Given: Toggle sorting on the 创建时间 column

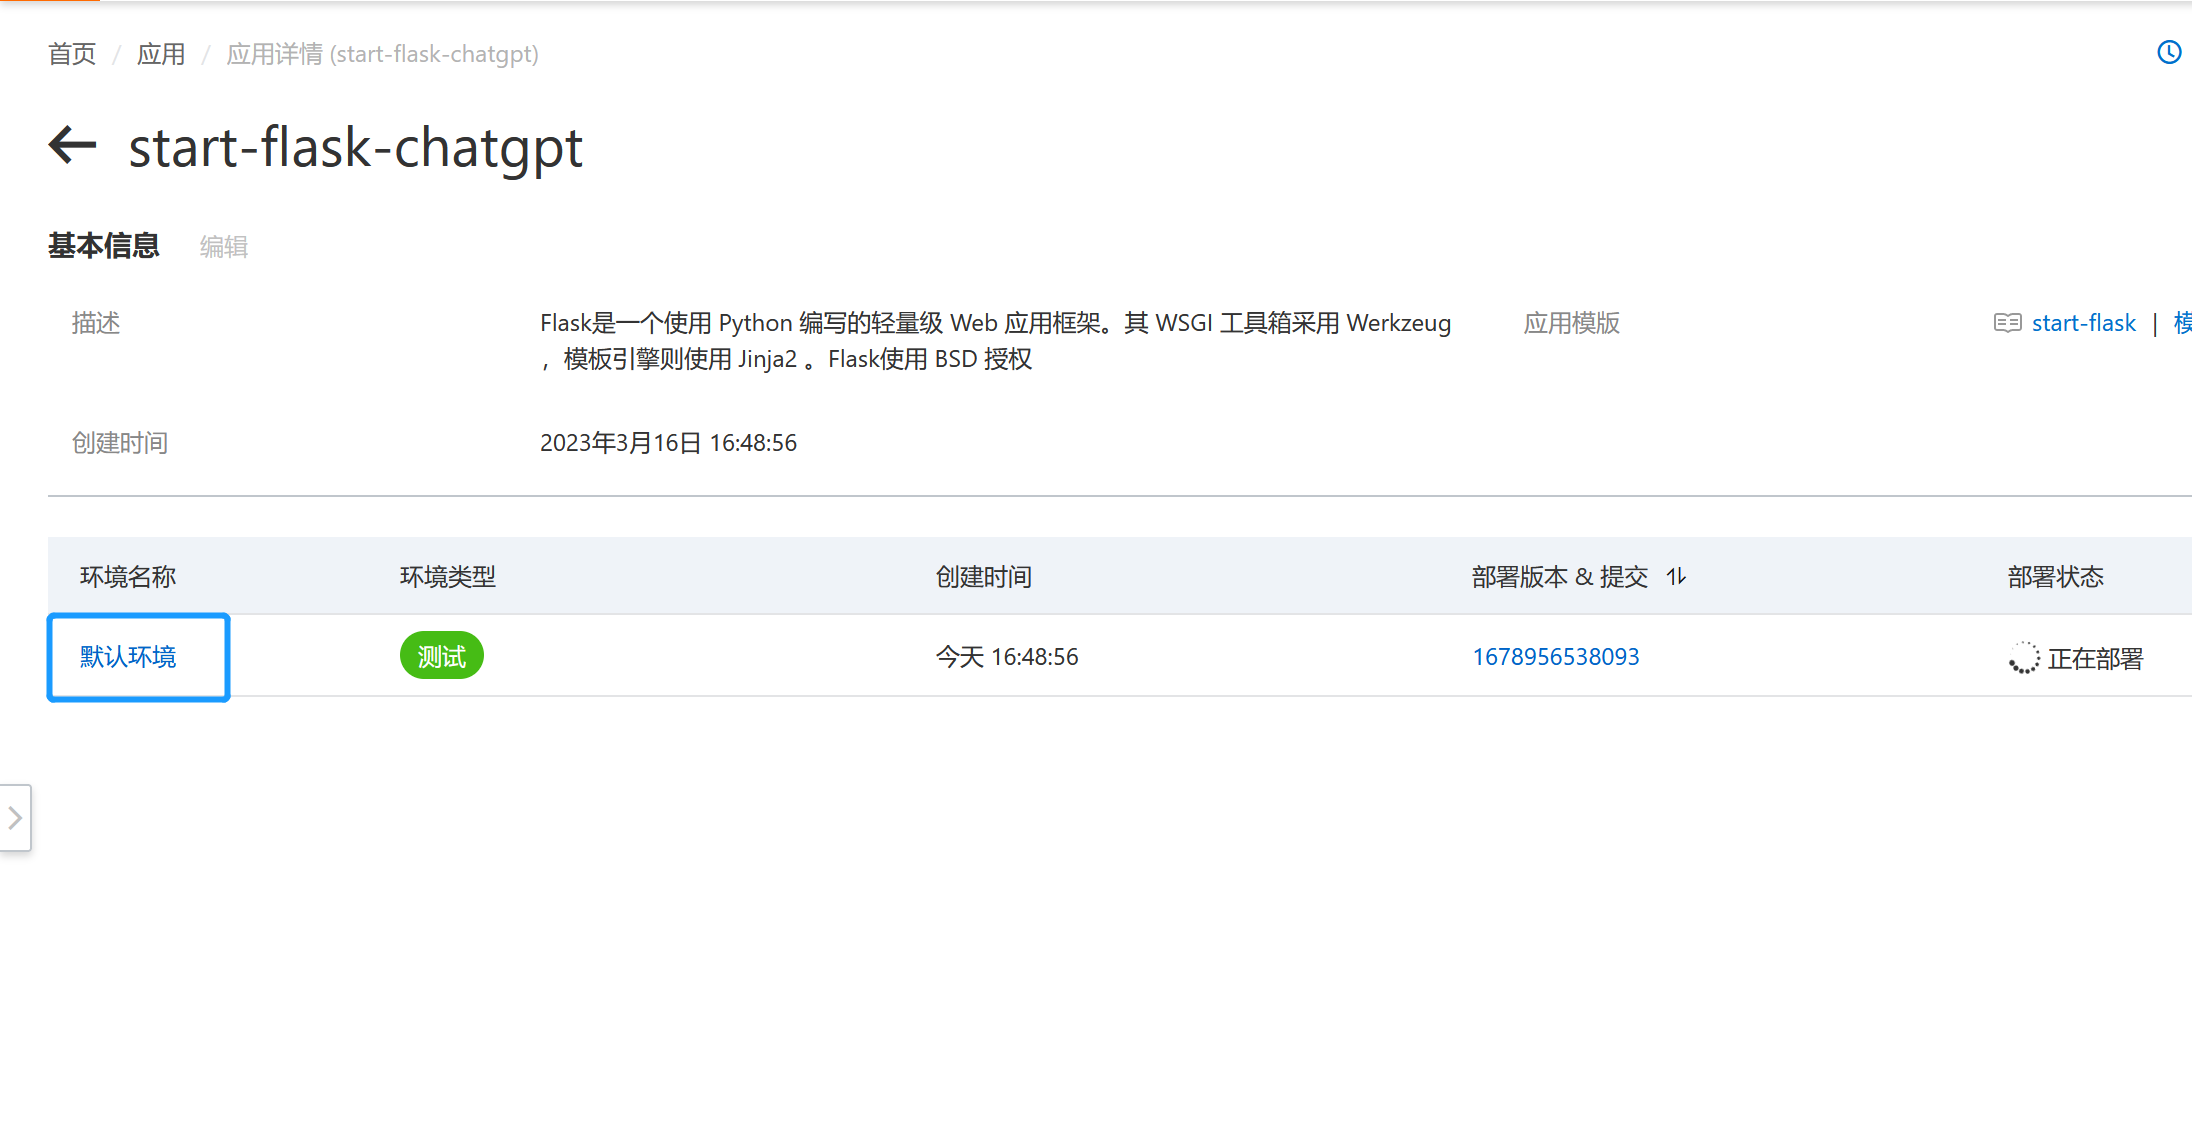Looking at the screenshot, I should tap(983, 577).
